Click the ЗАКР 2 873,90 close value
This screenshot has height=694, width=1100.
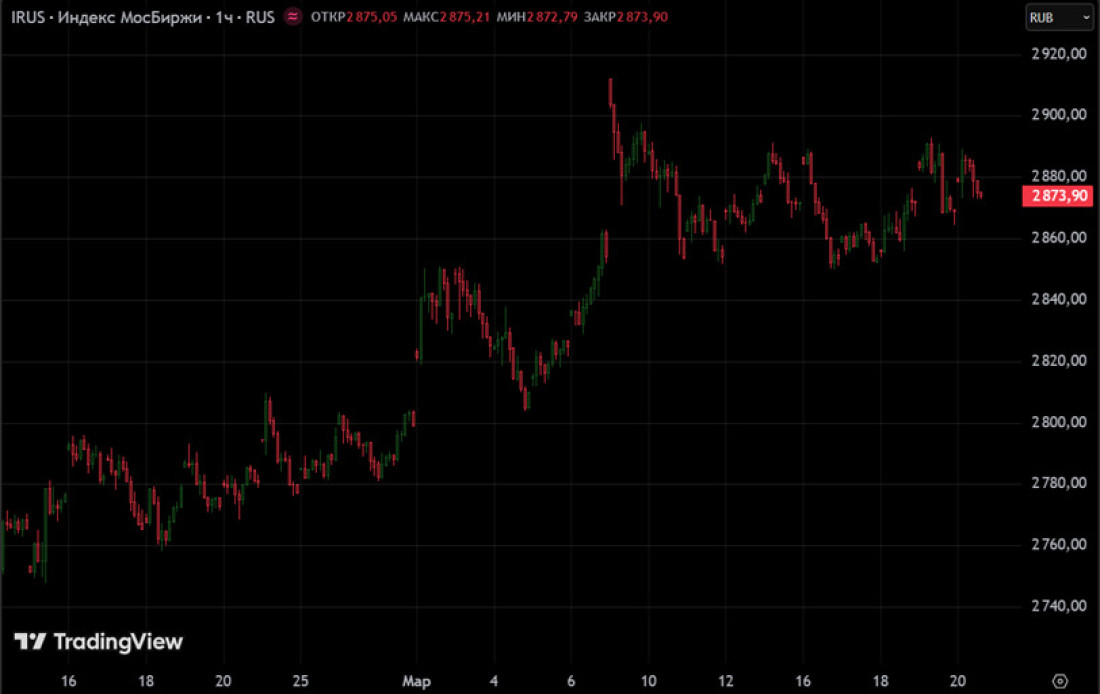[x=626, y=17]
